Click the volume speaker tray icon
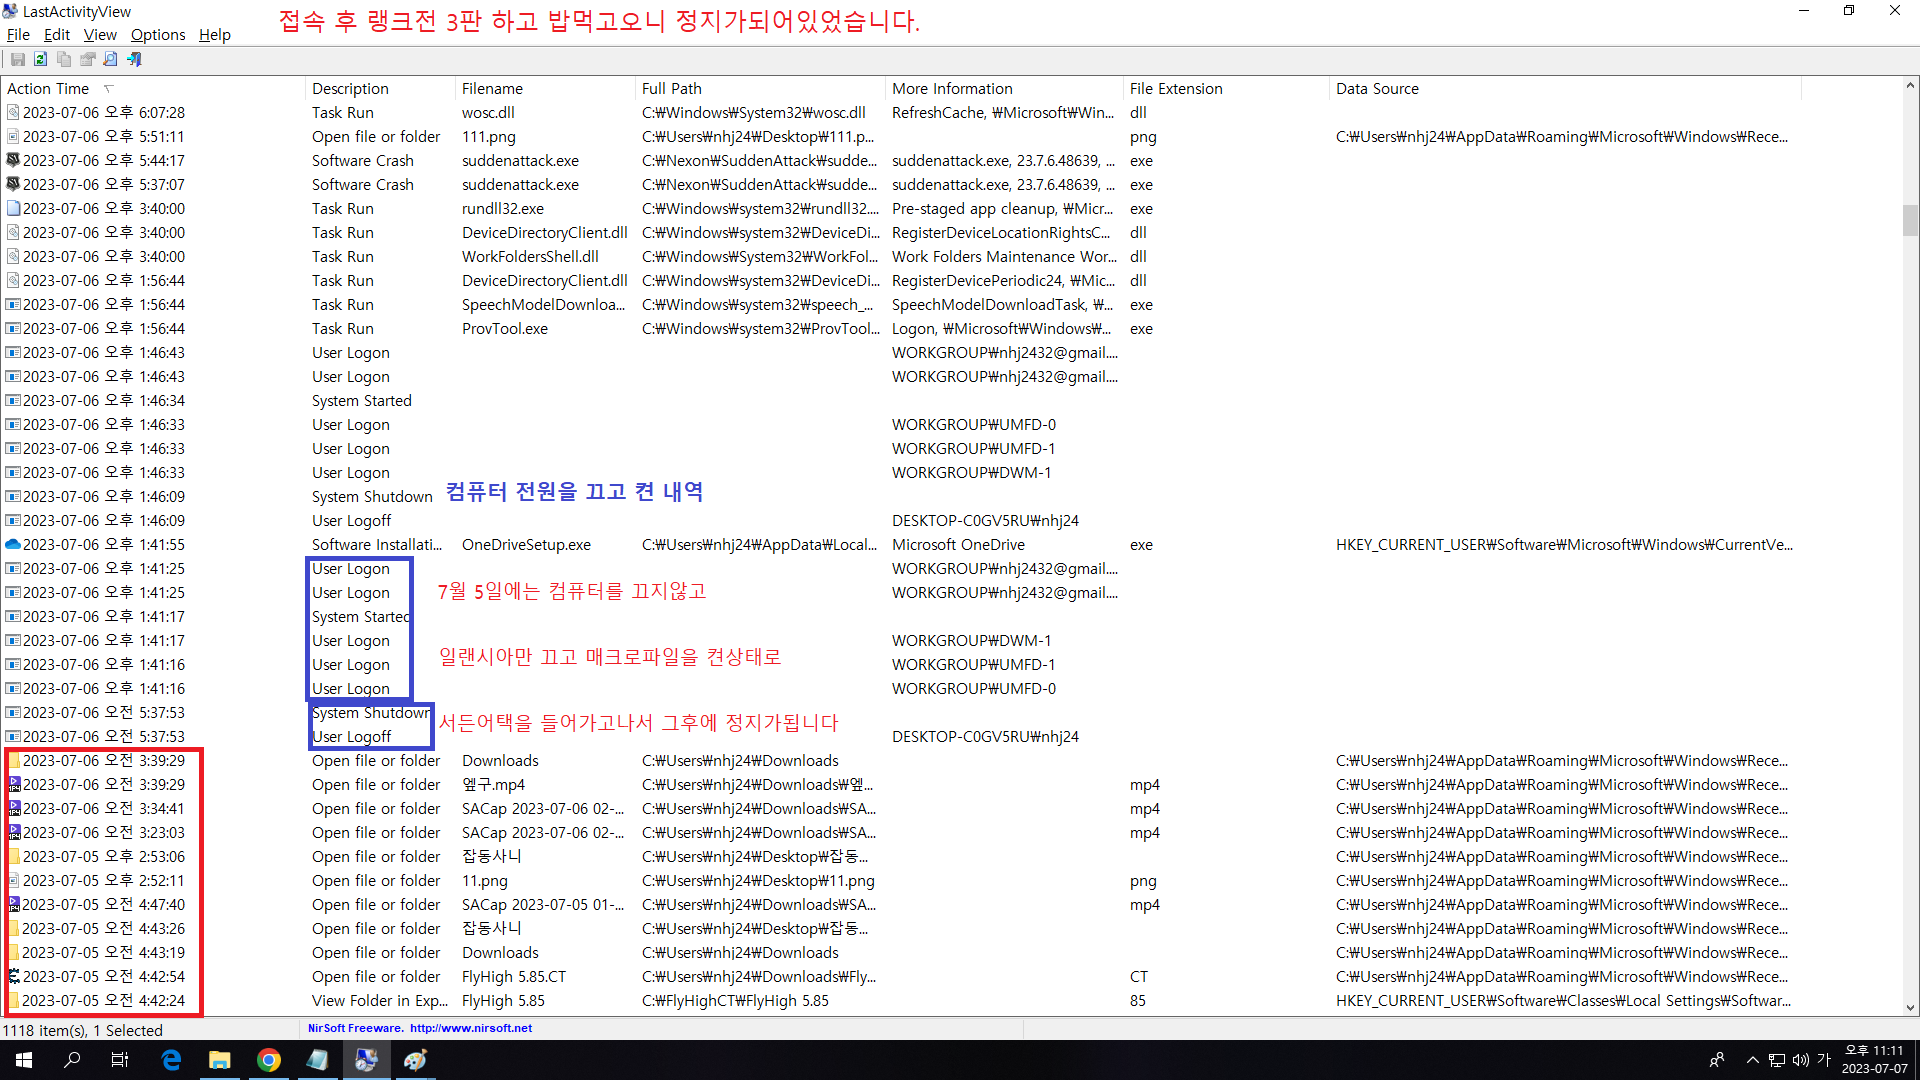 pyautogui.click(x=1800, y=1060)
